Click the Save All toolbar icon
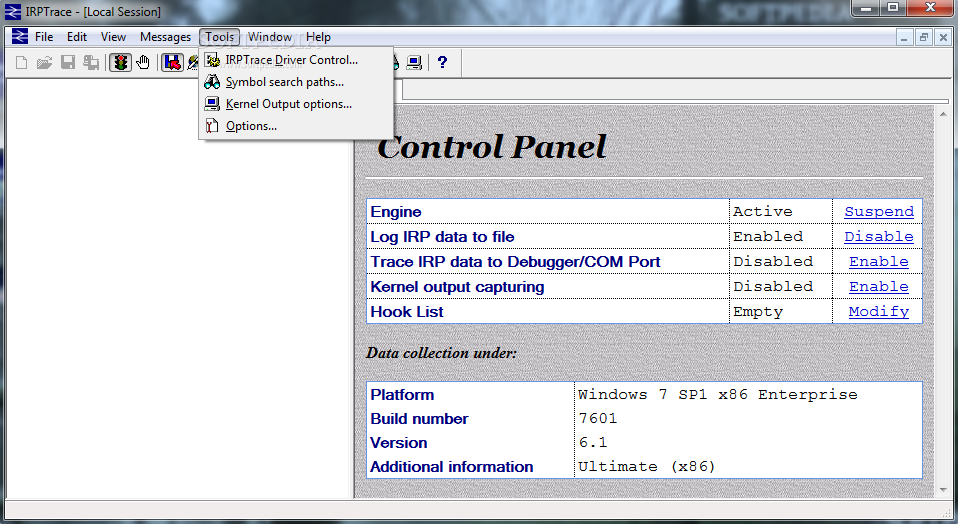This screenshot has width=958, height=524. pyautogui.click(x=91, y=62)
